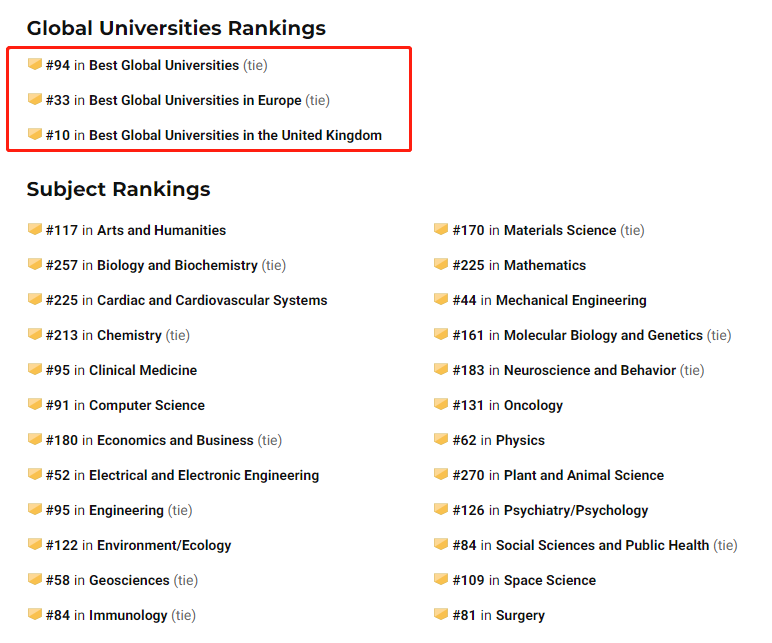Click the badge icon beside Electrical and Electronic Engineering
Viewport: 772px width, 643px height.
click(34, 474)
